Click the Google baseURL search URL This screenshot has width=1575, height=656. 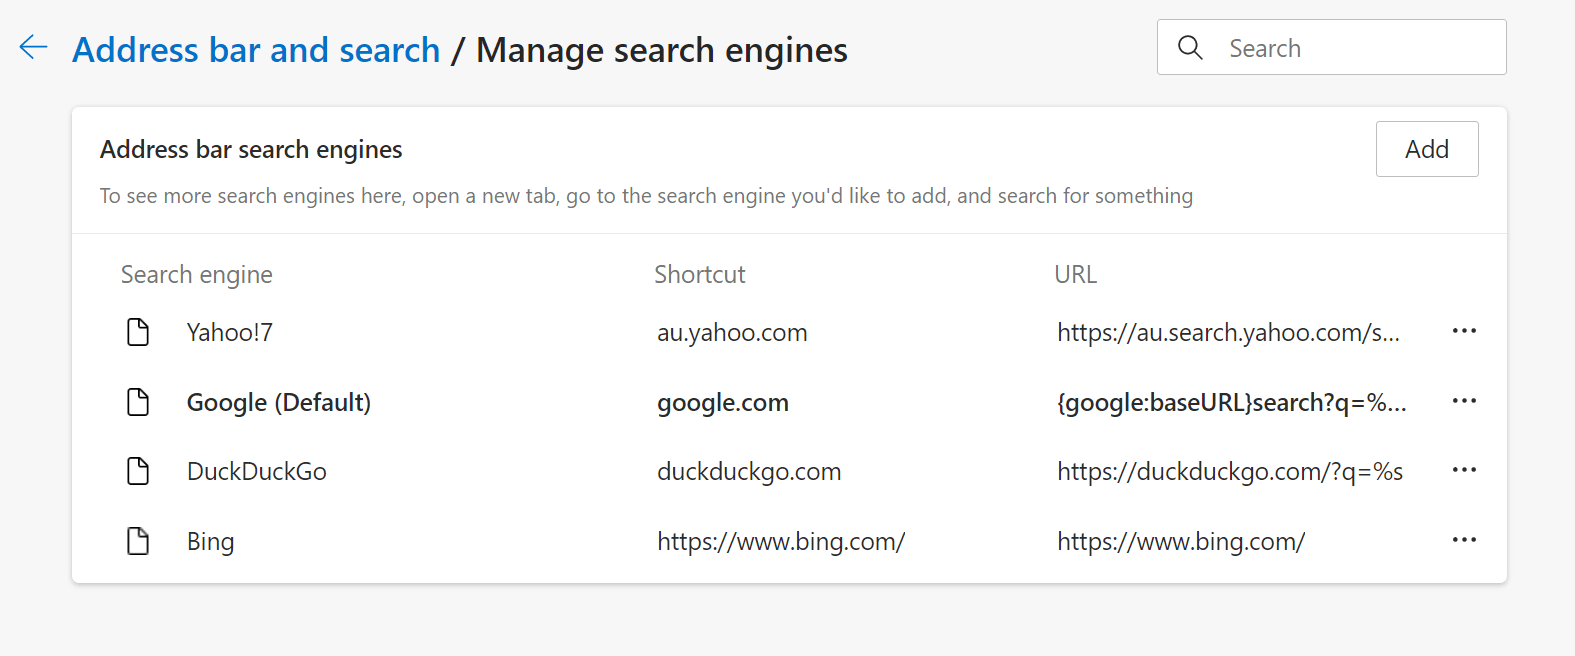(x=1231, y=402)
